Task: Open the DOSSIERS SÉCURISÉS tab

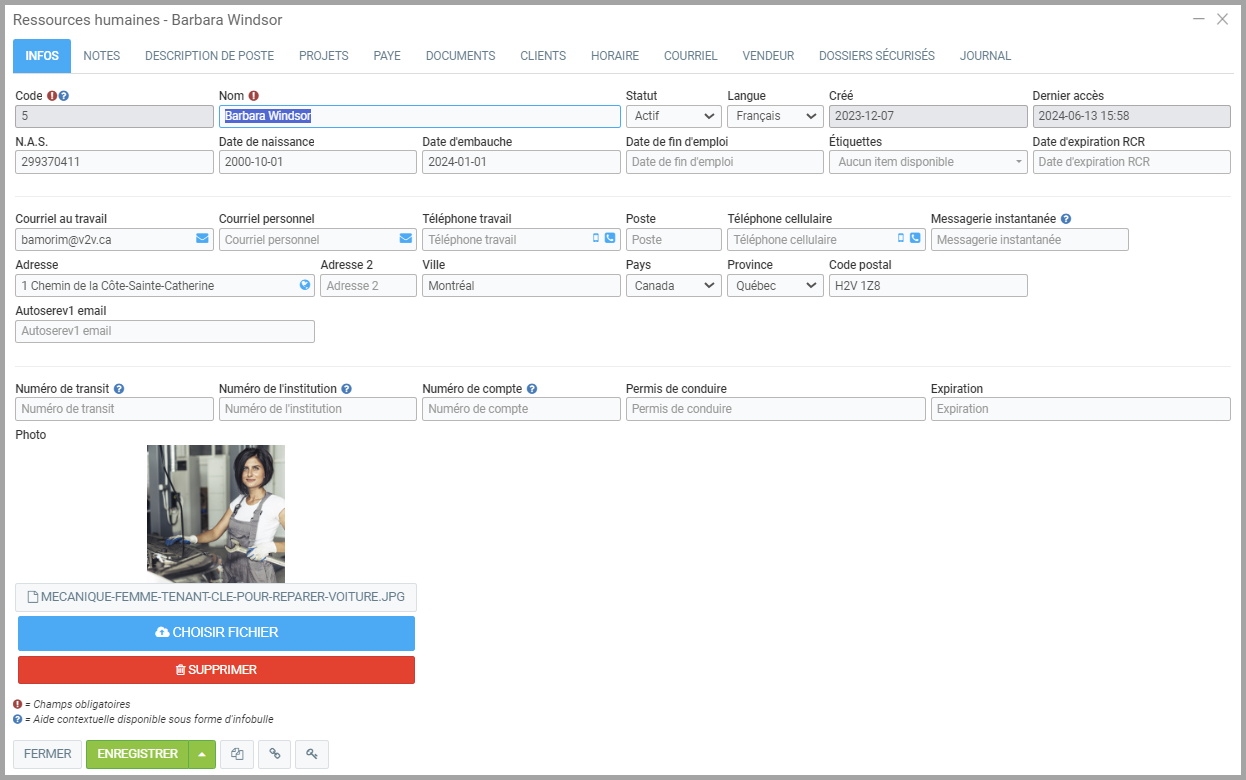Action: (876, 56)
